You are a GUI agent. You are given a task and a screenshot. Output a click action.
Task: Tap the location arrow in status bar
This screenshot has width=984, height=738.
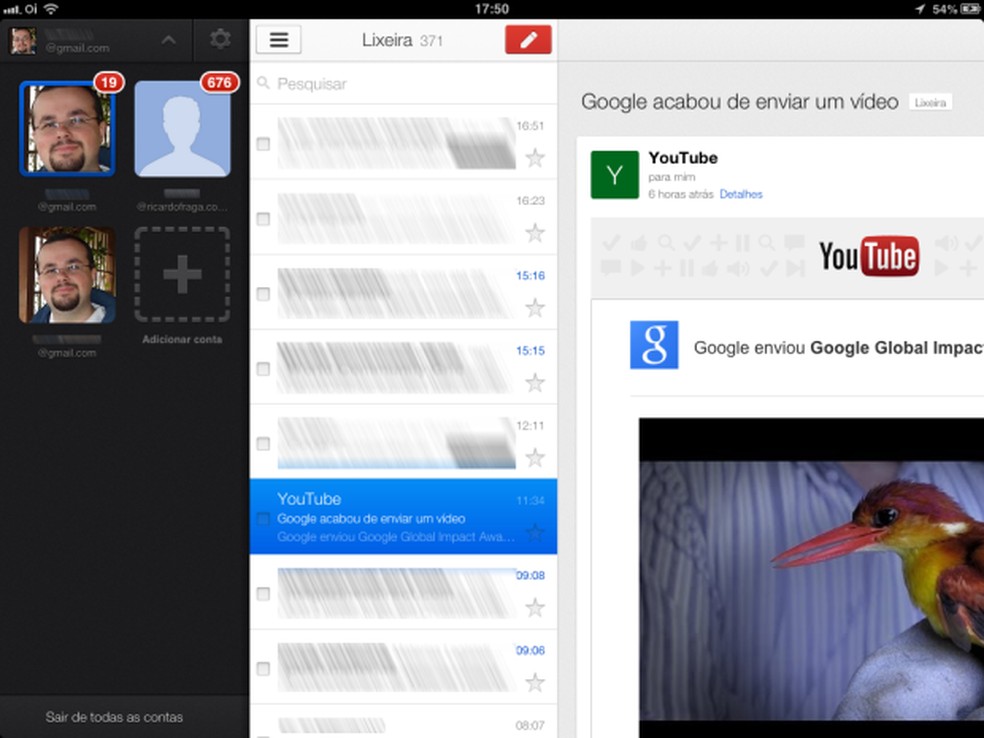pyautogui.click(x=920, y=9)
